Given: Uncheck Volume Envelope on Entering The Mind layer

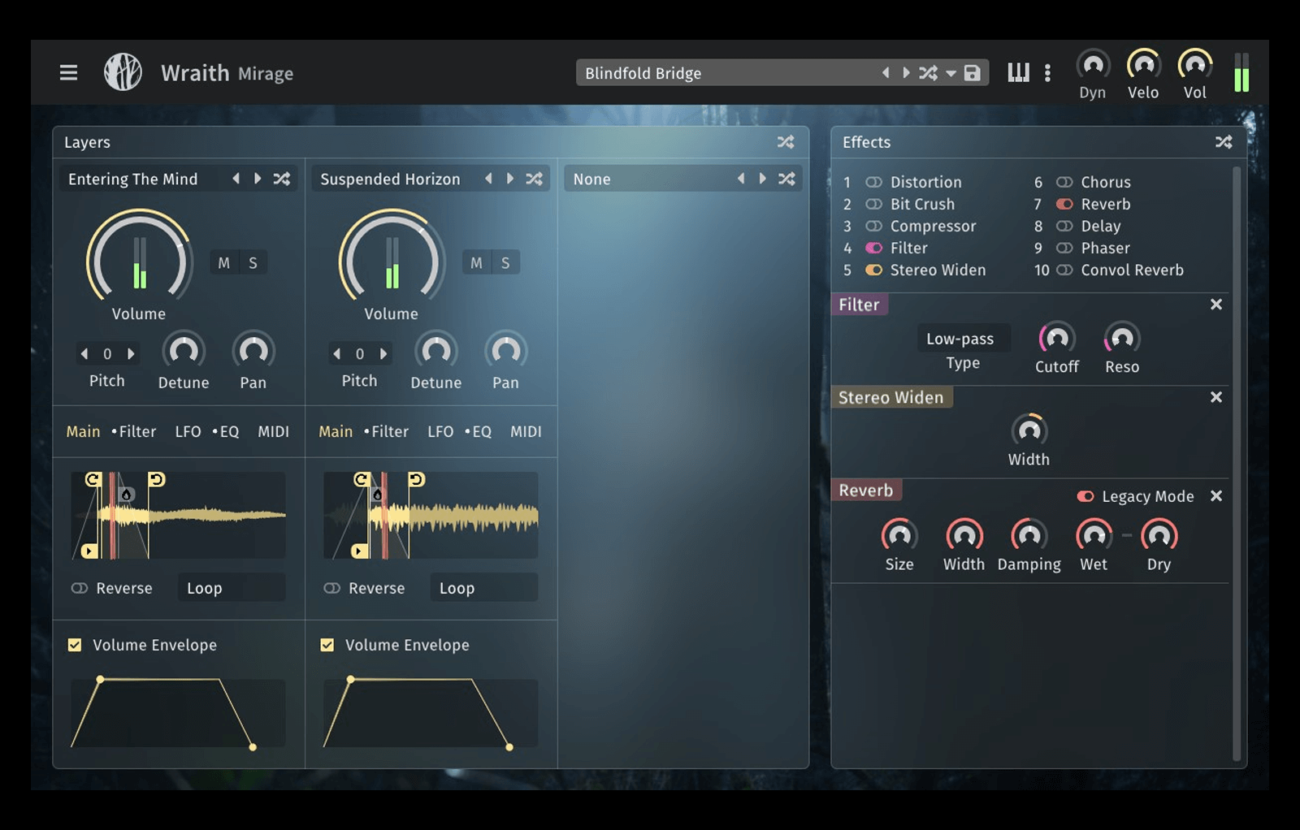Looking at the screenshot, I should point(75,645).
